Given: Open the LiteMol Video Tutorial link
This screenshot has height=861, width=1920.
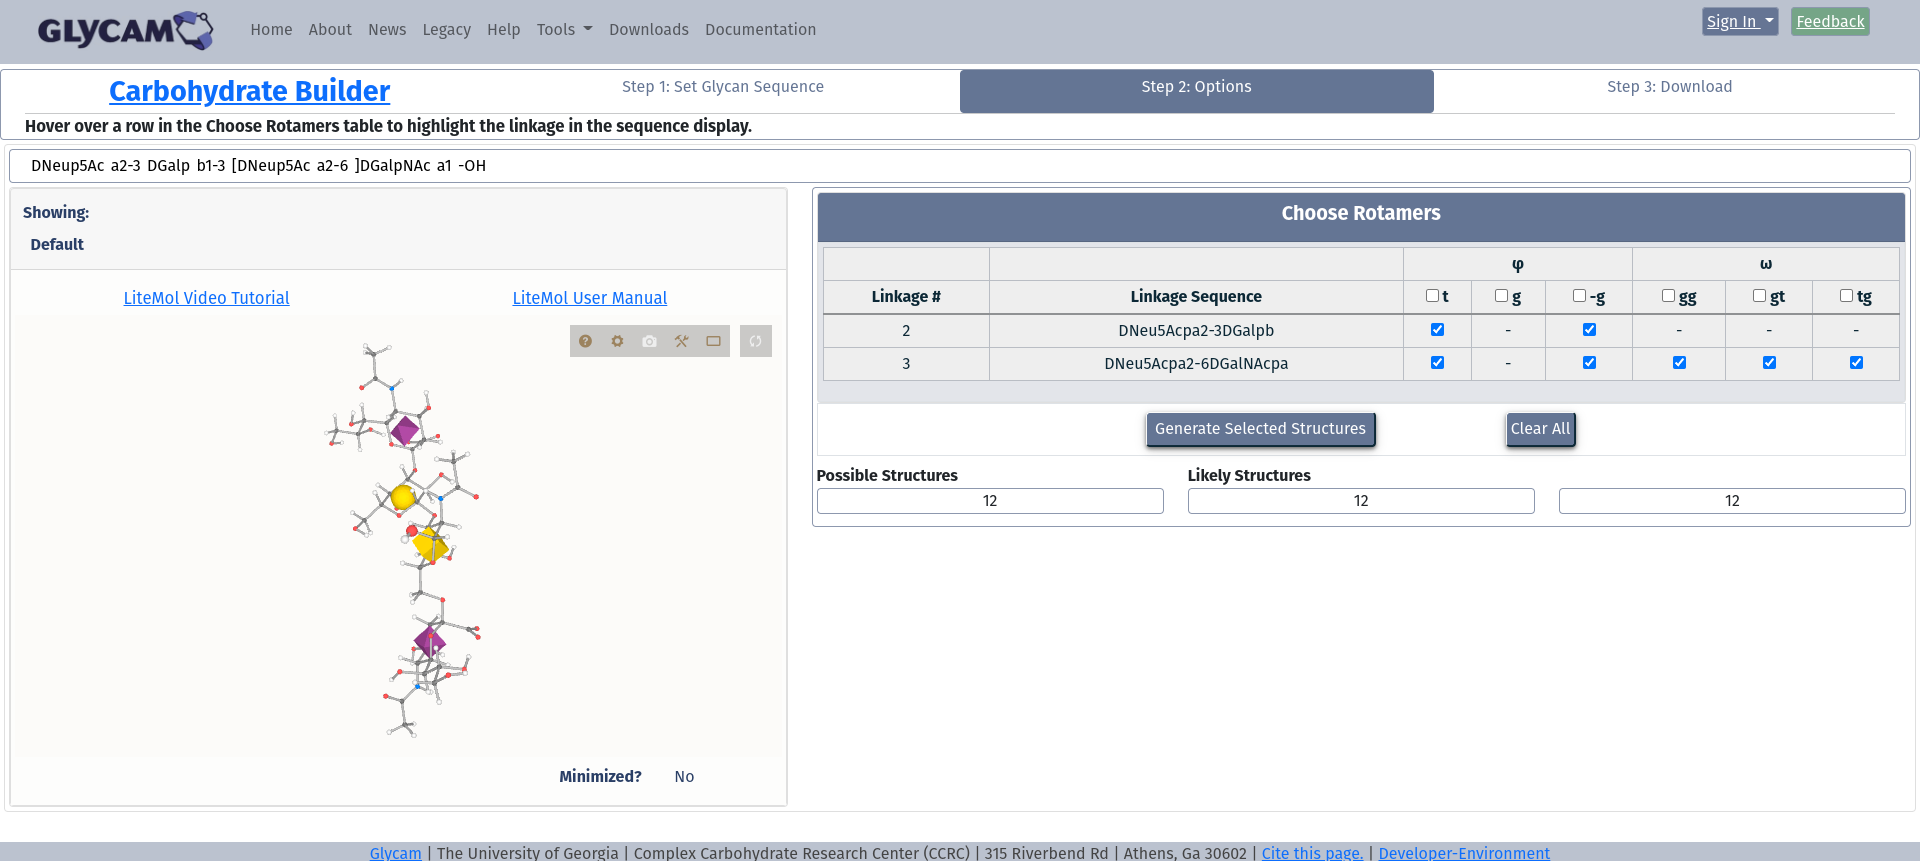Looking at the screenshot, I should (206, 298).
